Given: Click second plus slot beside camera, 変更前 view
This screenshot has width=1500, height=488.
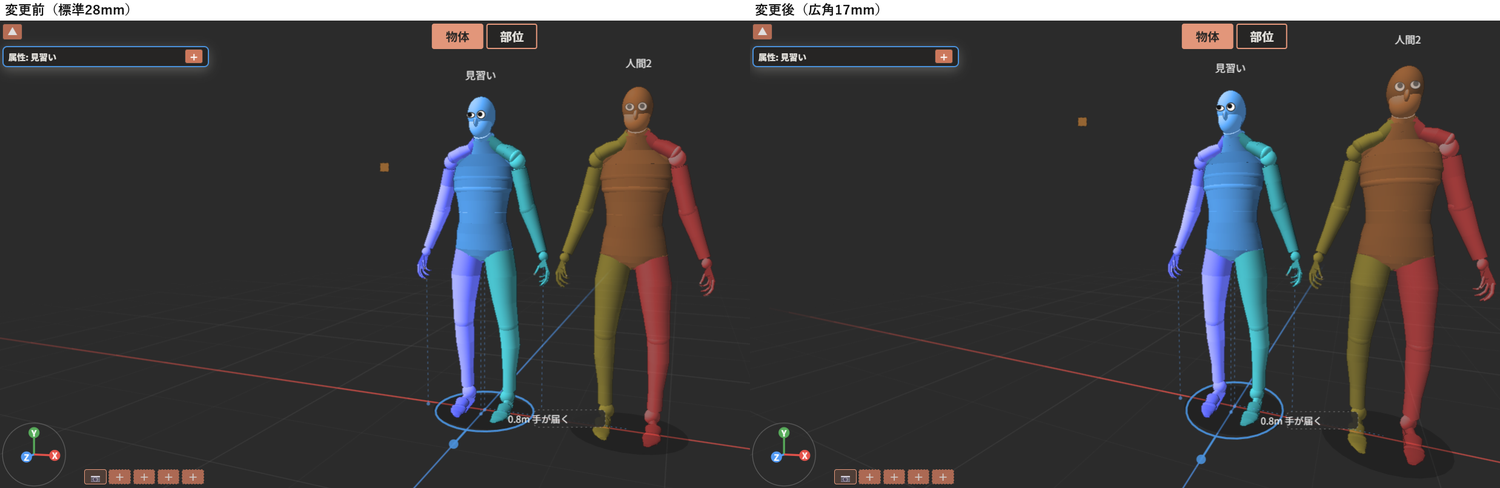Looking at the screenshot, I should pyautogui.click(x=144, y=477).
